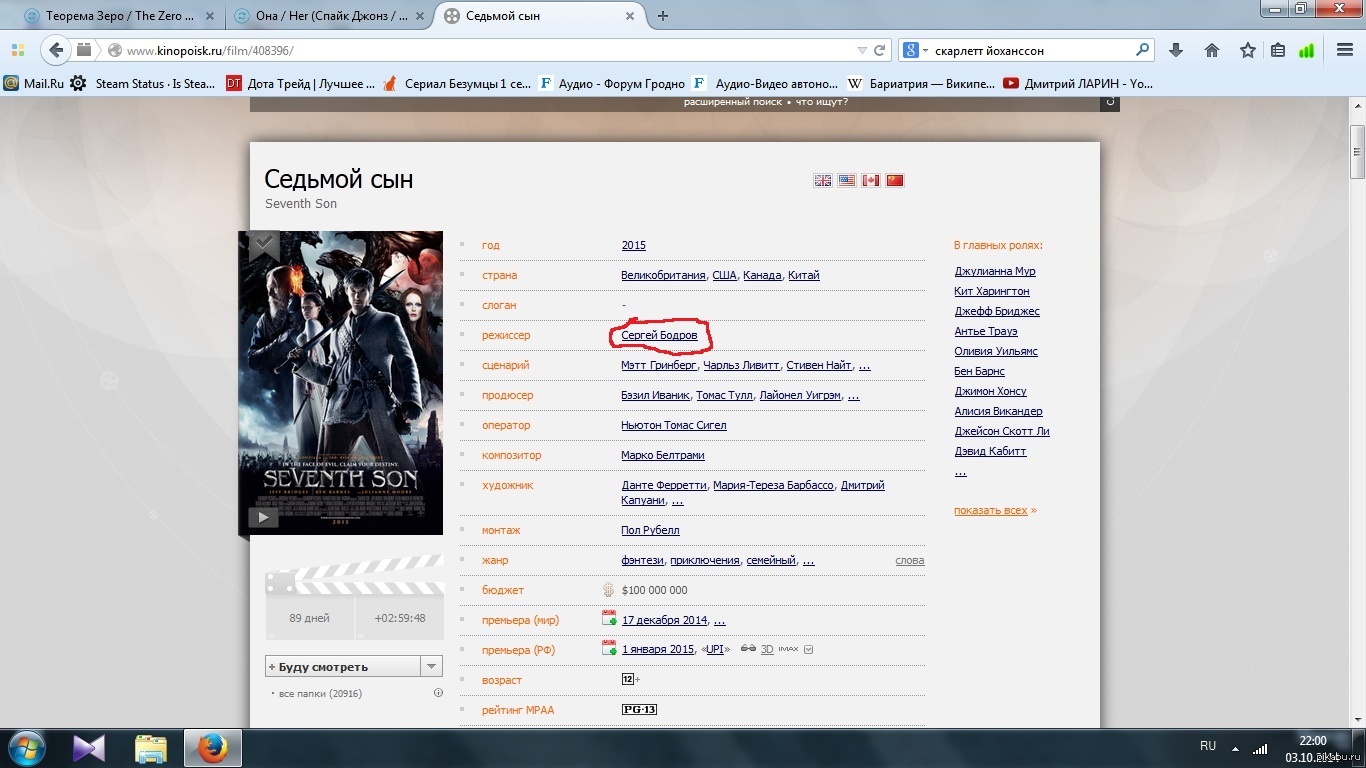
Task: Bookmark this page with the star icon
Action: (x=1248, y=50)
